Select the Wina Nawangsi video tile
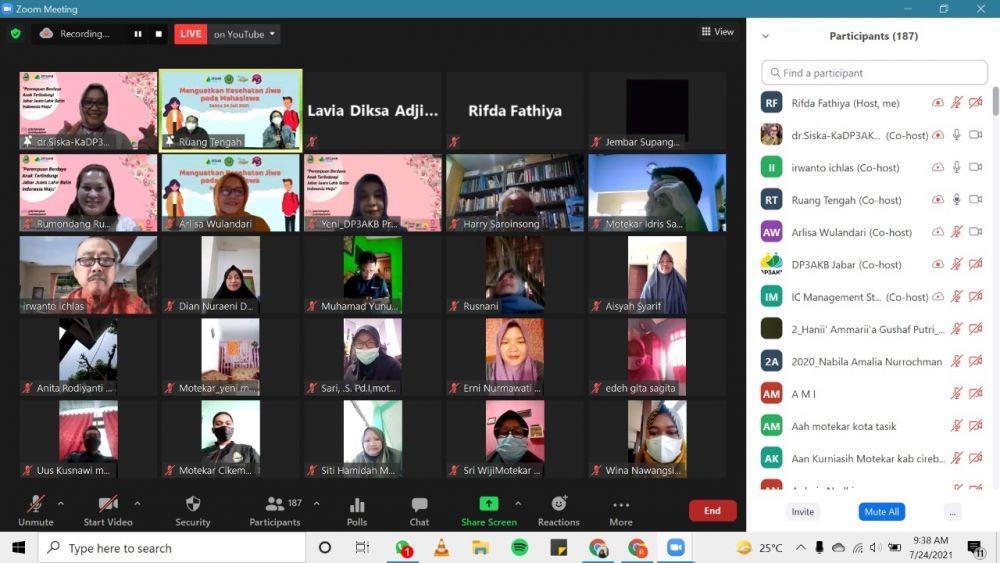This screenshot has height=563, width=1000. pos(657,439)
